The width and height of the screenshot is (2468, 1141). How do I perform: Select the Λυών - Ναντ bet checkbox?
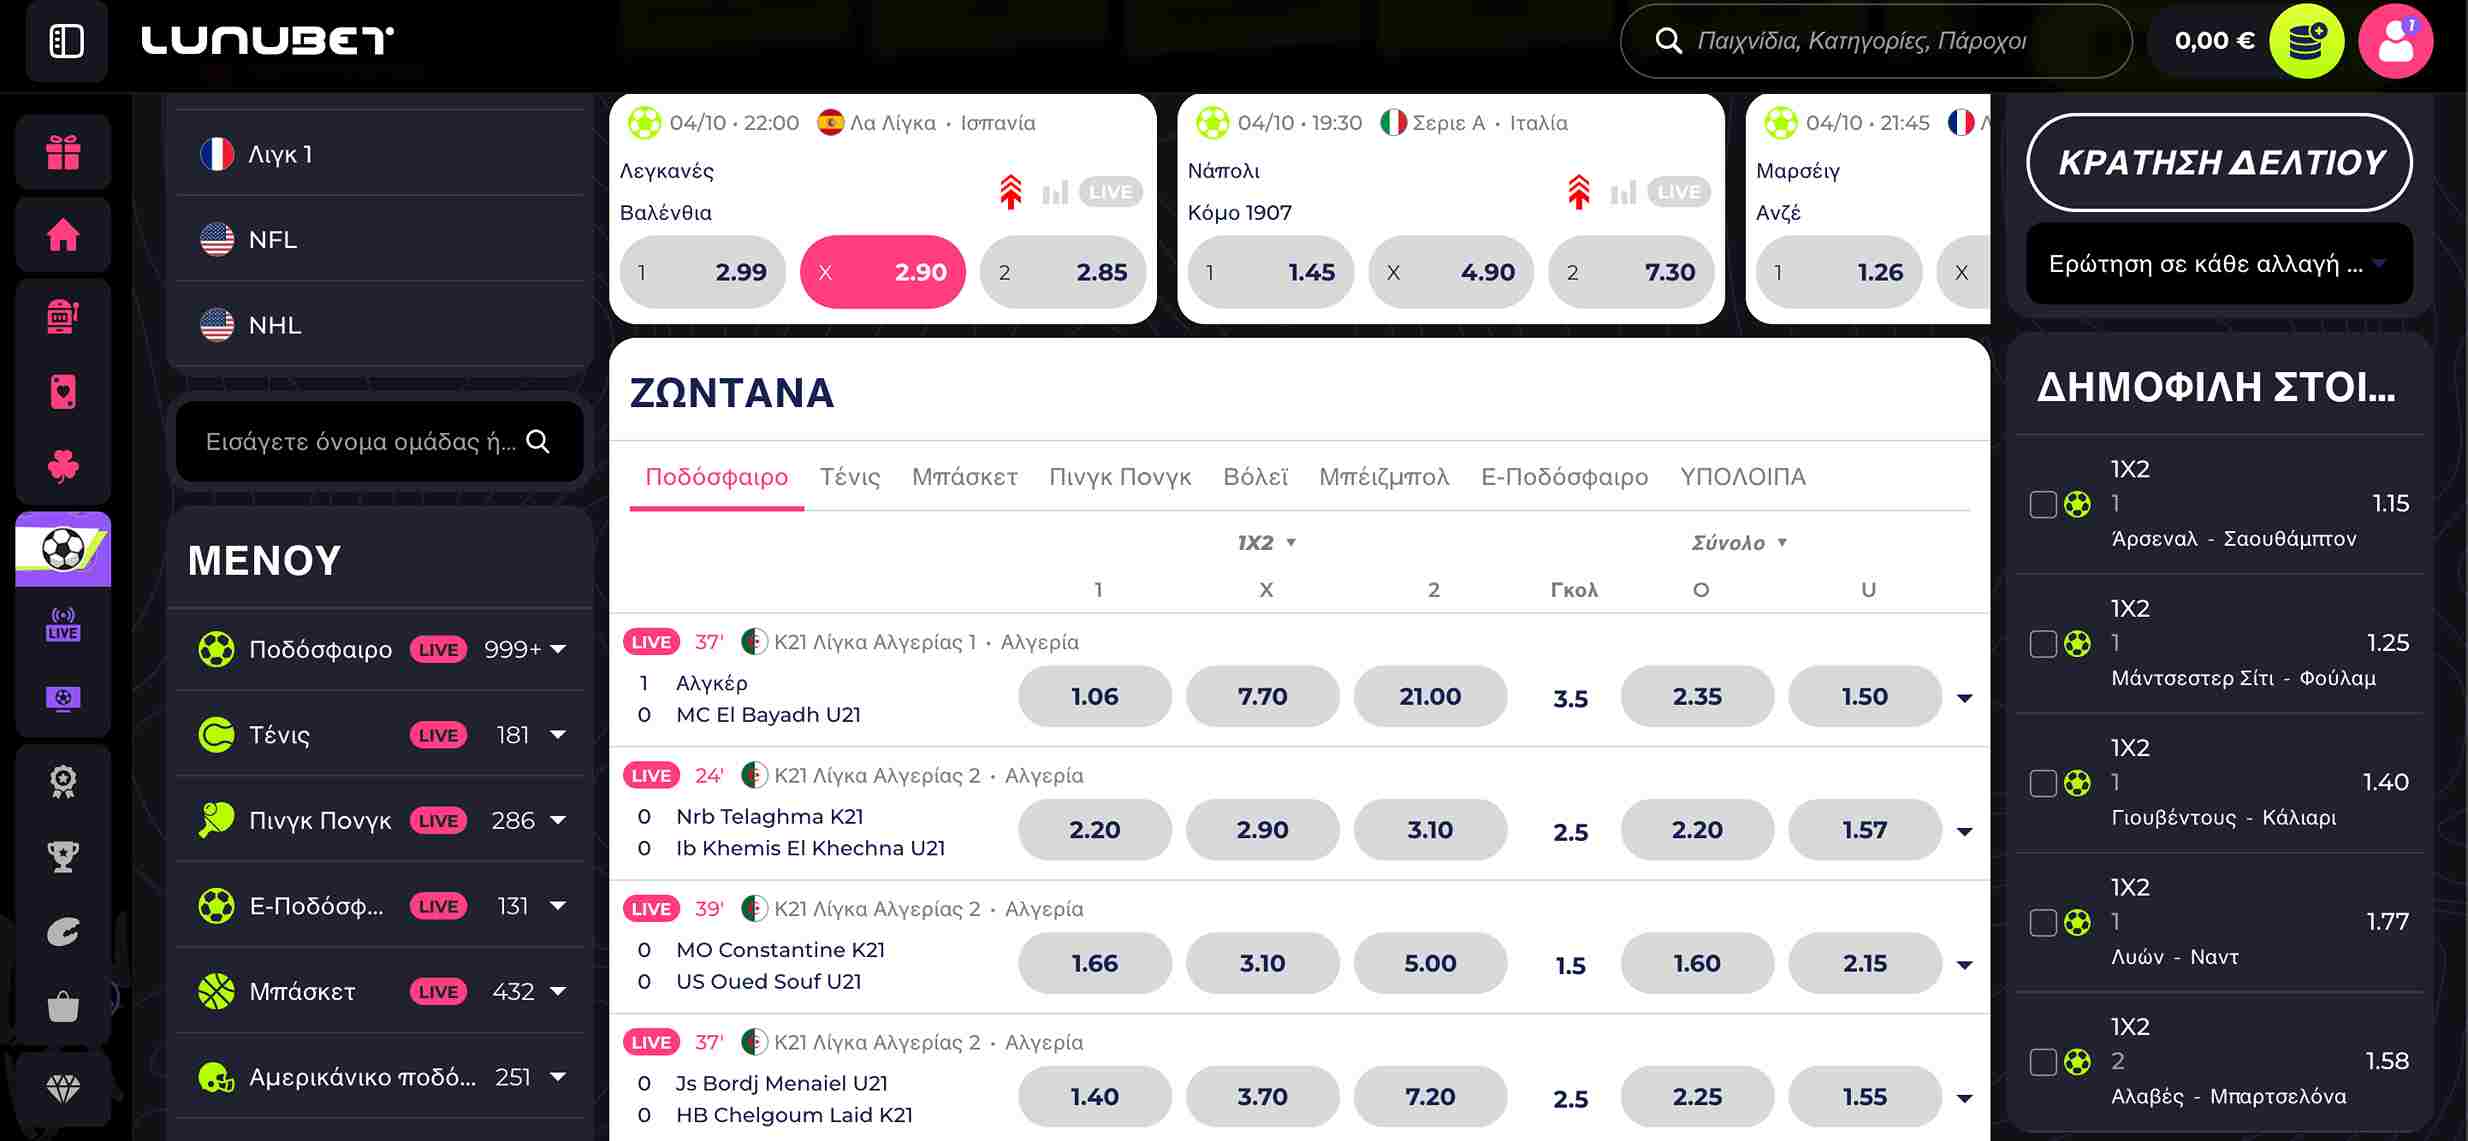[x=2042, y=922]
